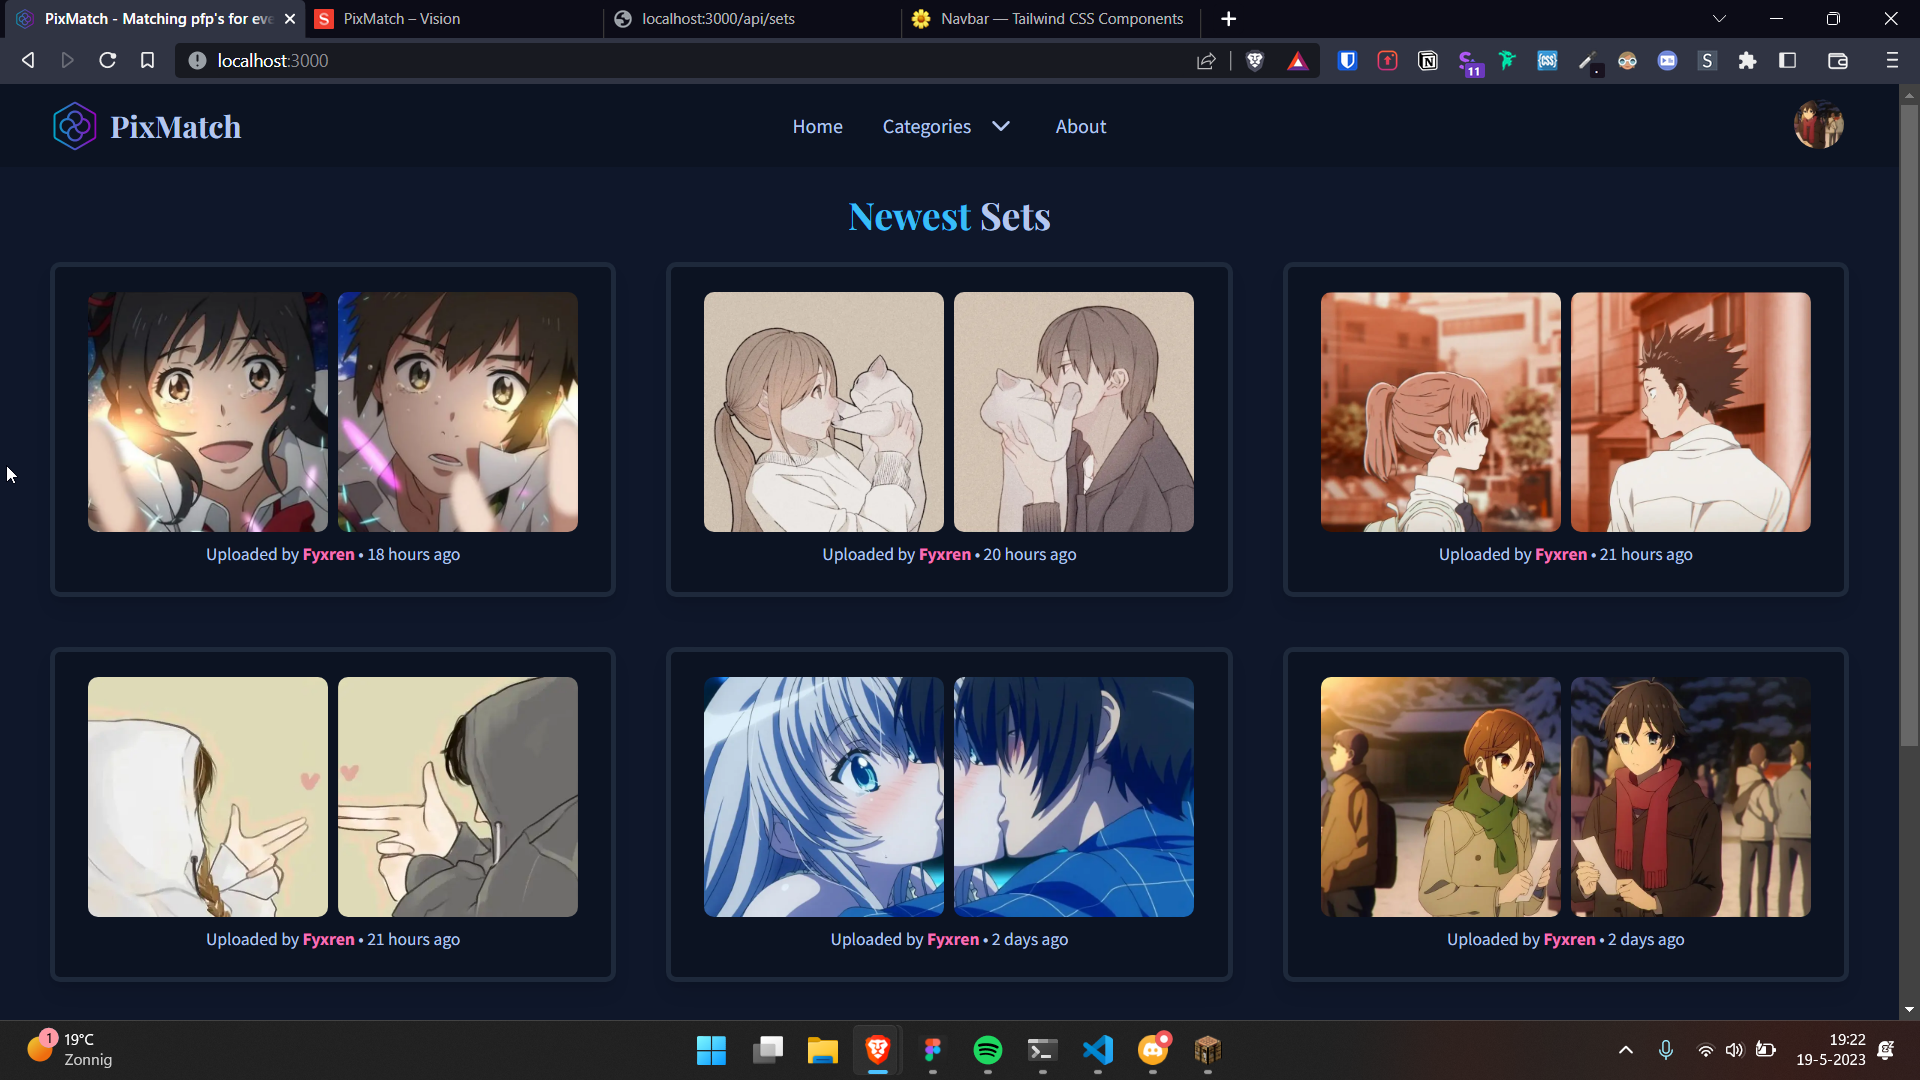Open the tab search dropdown arrow
This screenshot has width=1920, height=1080.
(1719, 19)
